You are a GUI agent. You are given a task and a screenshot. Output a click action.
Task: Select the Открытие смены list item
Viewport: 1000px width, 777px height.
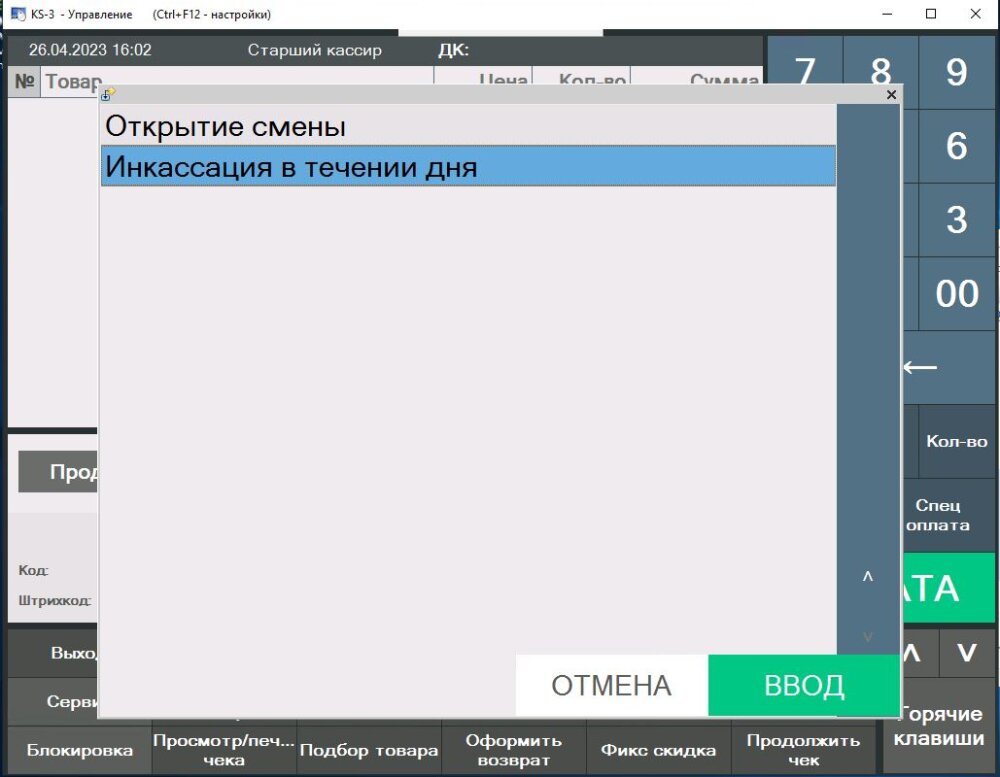point(468,126)
